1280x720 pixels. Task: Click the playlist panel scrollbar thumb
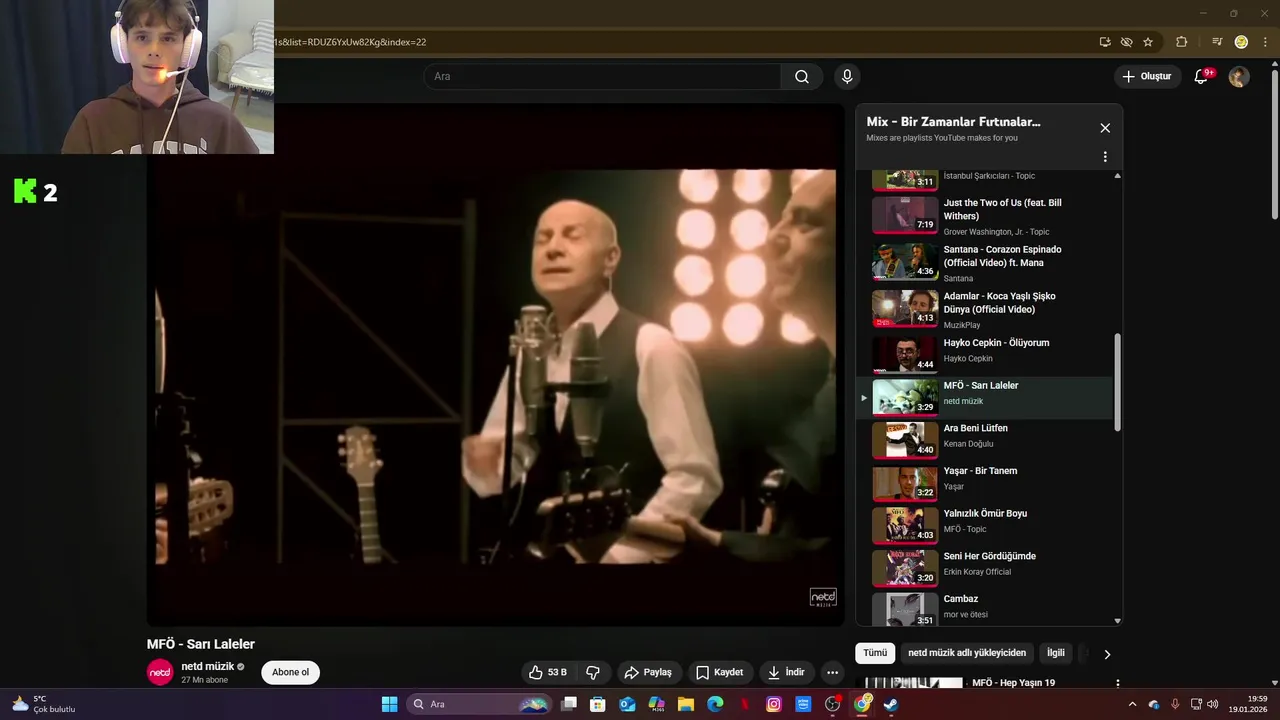1117,383
